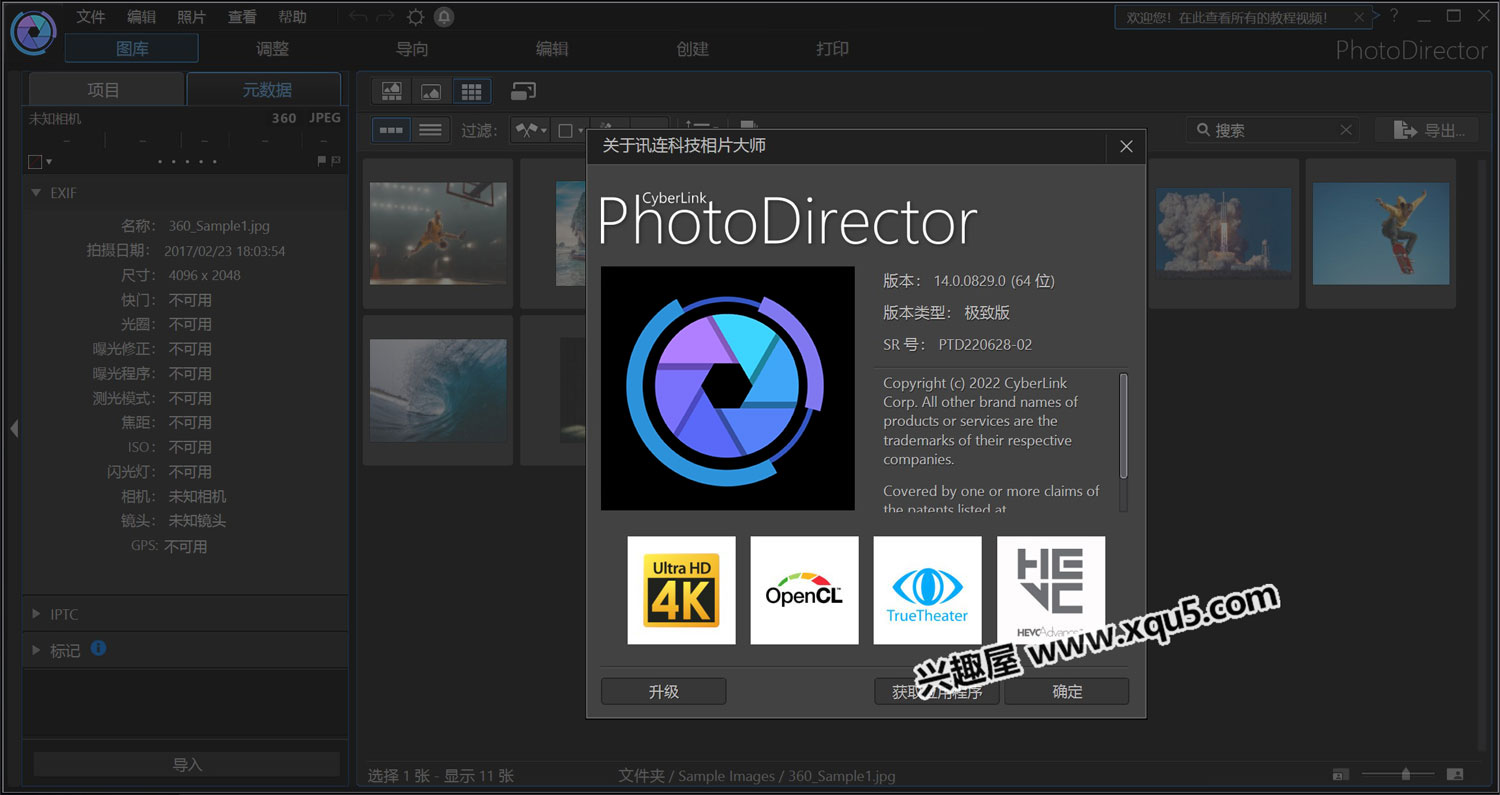This screenshot has width=1500, height=795.
Task: Expand the IPTC section
Action: 36,614
